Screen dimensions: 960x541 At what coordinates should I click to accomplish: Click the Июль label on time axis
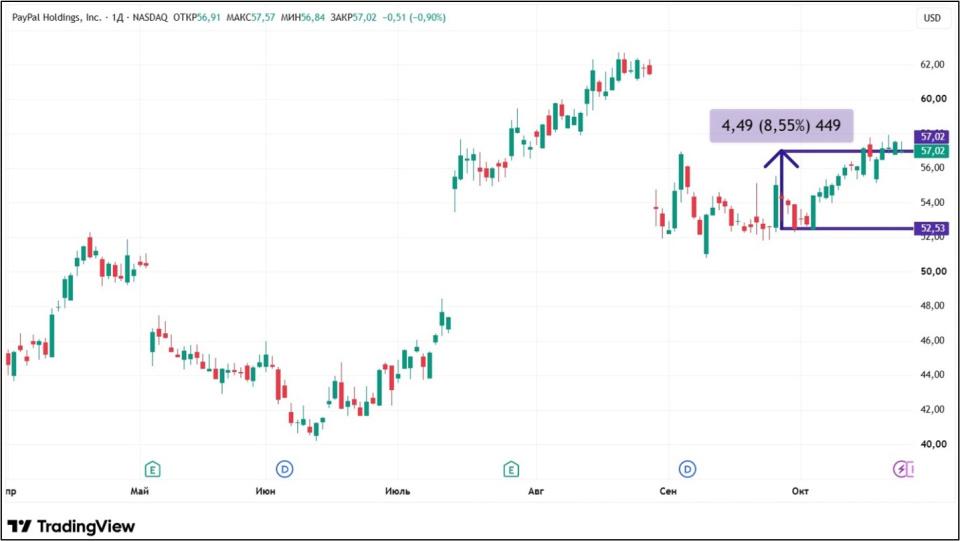coord(397,491)
